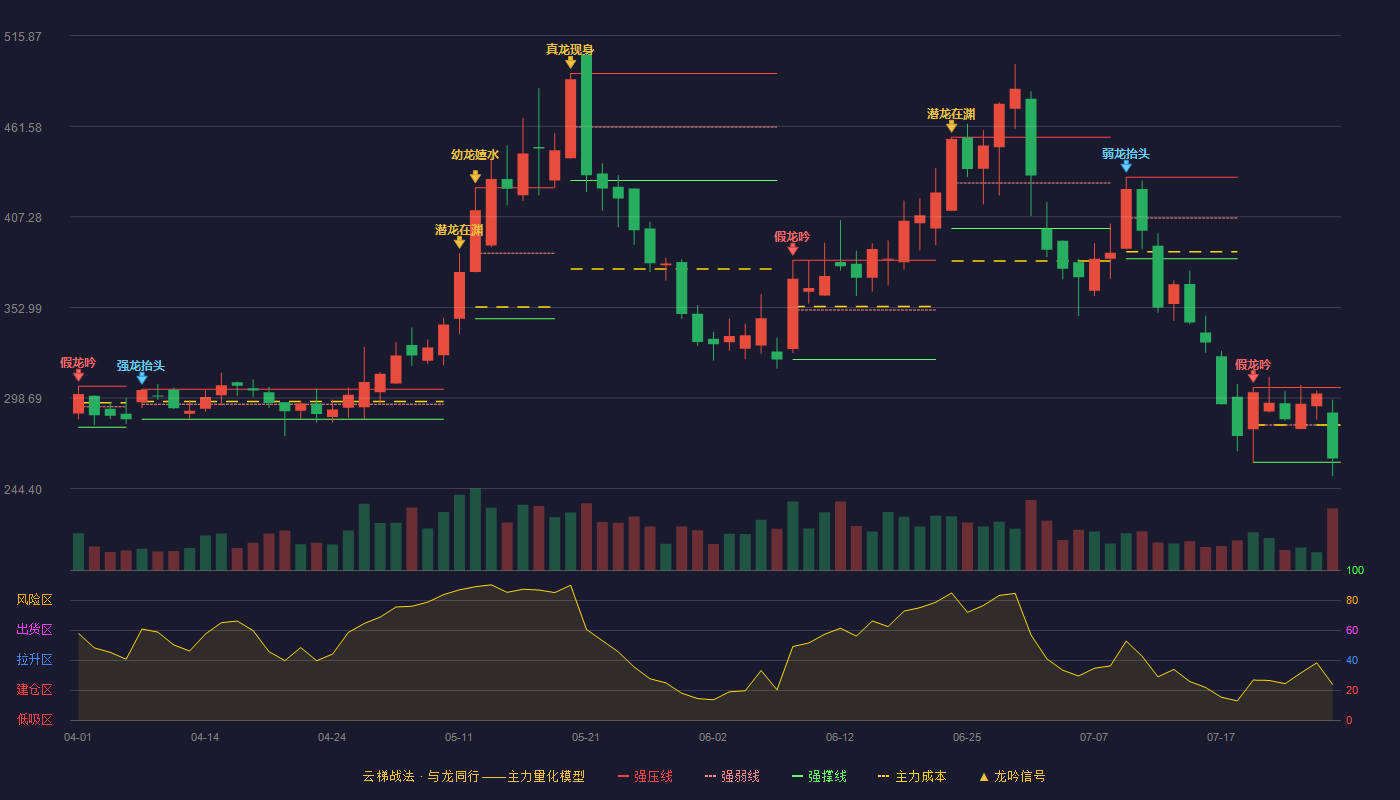Click the 04-14 date label

(x=205, y=737)
